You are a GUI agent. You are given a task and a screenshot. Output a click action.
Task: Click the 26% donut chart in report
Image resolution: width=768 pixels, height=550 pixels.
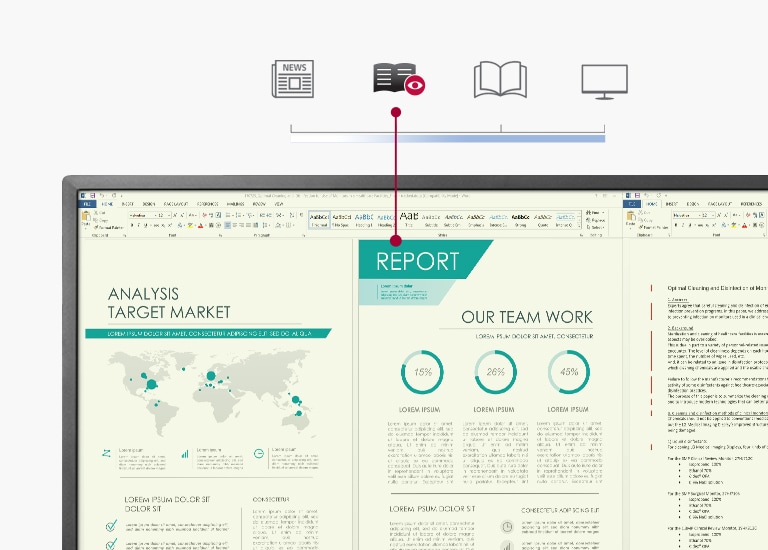point(496,372)
